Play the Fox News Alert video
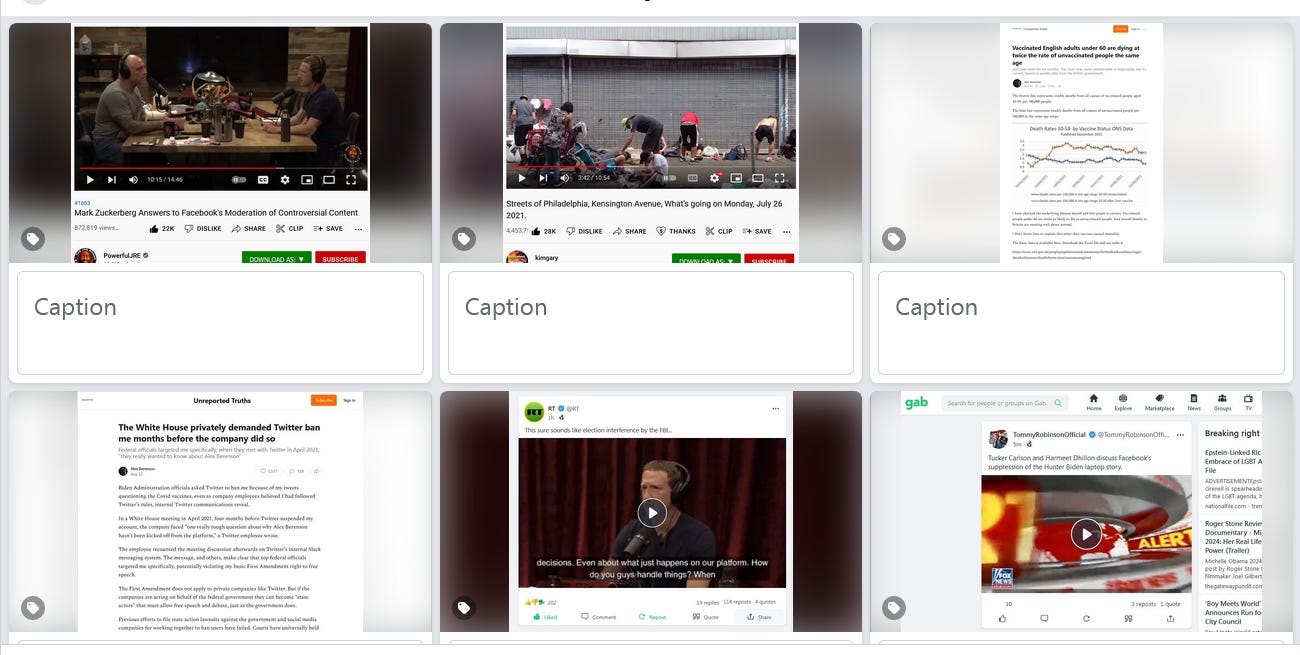Viewport: 1300px width, 655px height. pyautogui.click(x=1086, y=534)
